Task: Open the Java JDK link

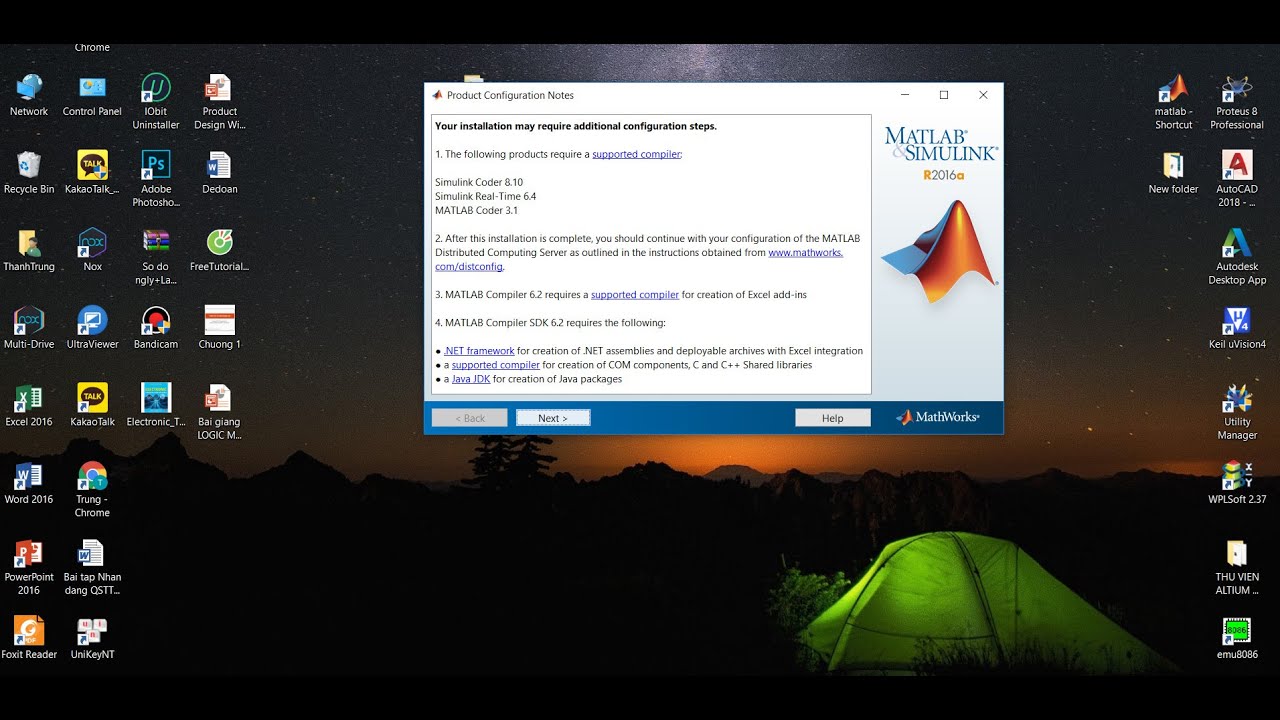Action: point(470,379)
